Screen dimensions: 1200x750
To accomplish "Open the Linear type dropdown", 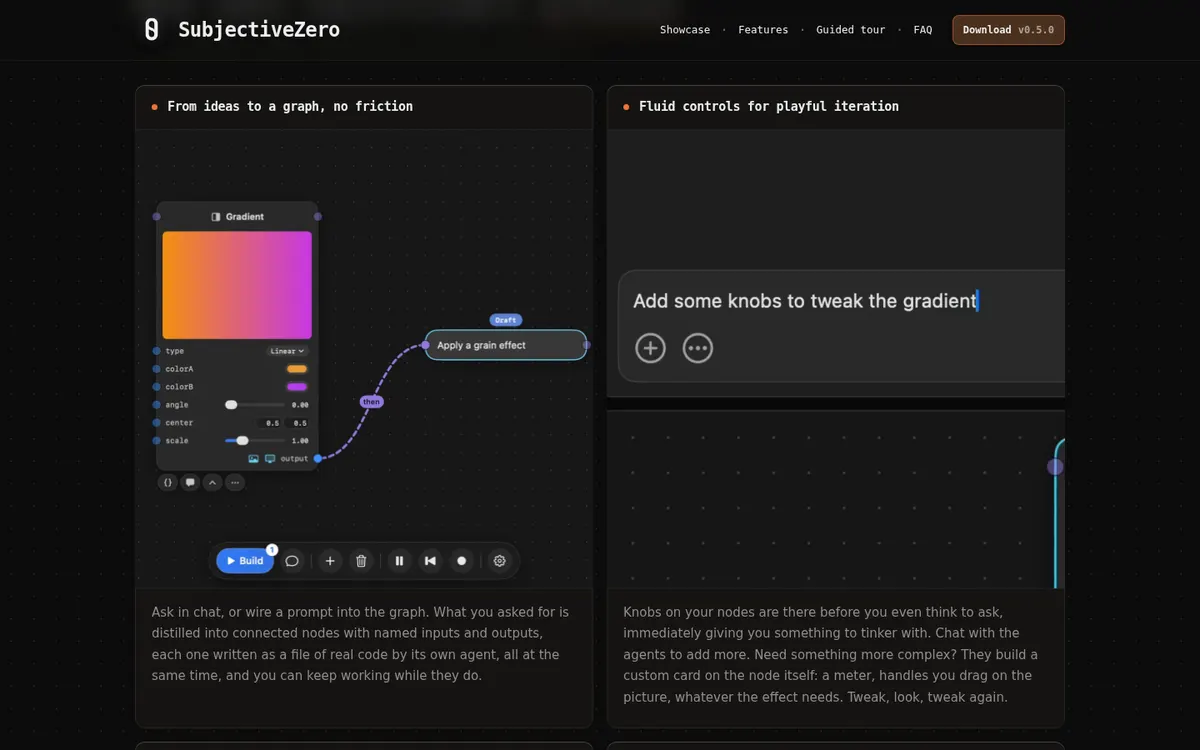I will click(288, 351).
